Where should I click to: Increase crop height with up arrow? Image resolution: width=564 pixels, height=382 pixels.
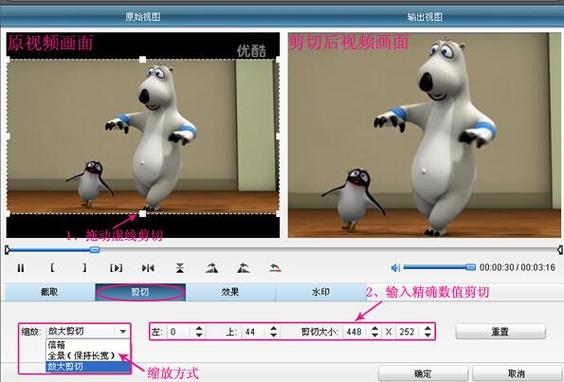(428, 329)
